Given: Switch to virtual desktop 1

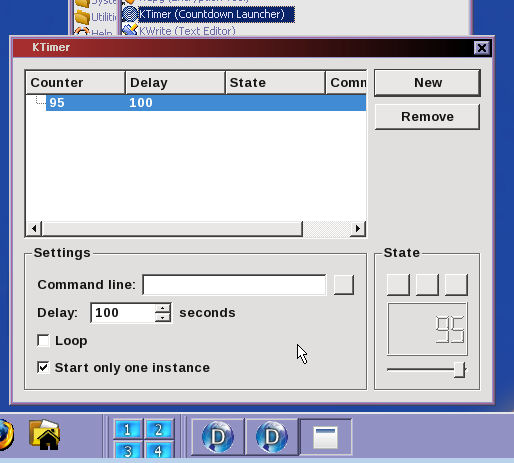Looking at the screenshot, I should (128, 430).
